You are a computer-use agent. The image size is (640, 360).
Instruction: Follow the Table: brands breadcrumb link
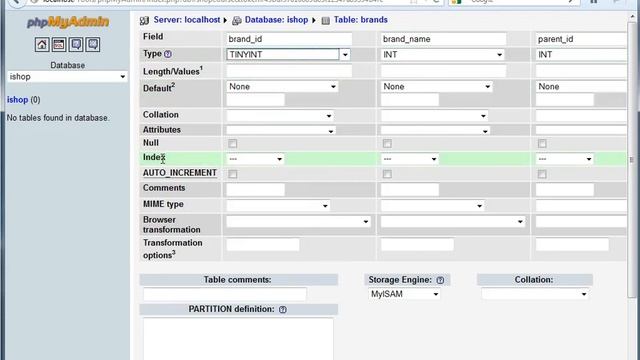[361, 20]
